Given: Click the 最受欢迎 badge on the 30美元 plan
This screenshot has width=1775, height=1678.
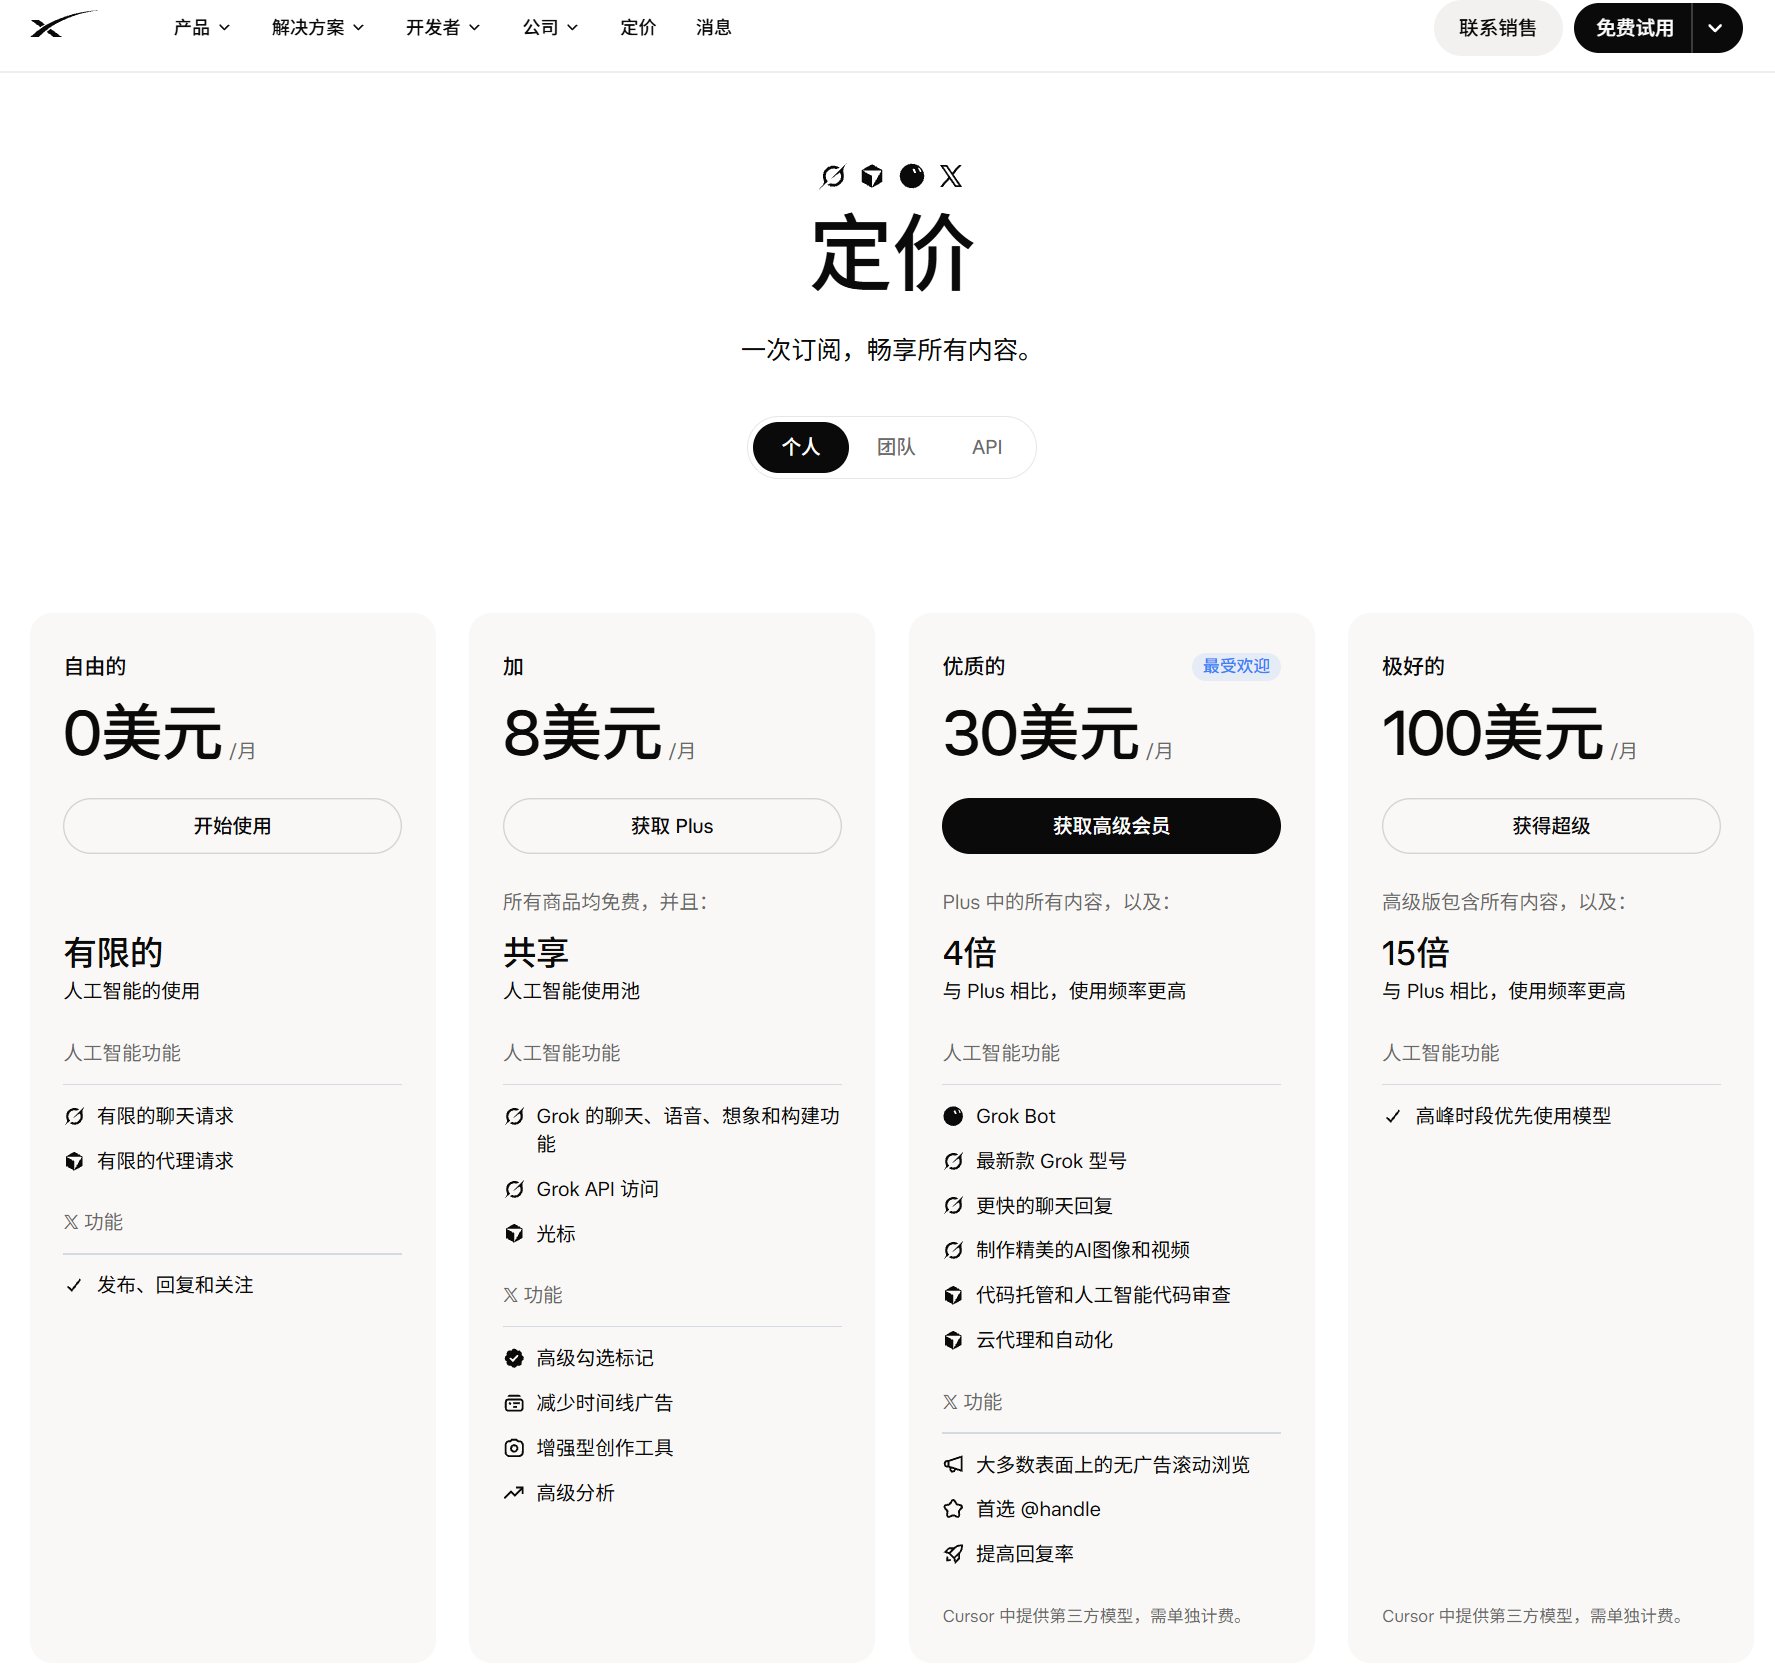Looking at the screenshot, I should coord(1236,666).
